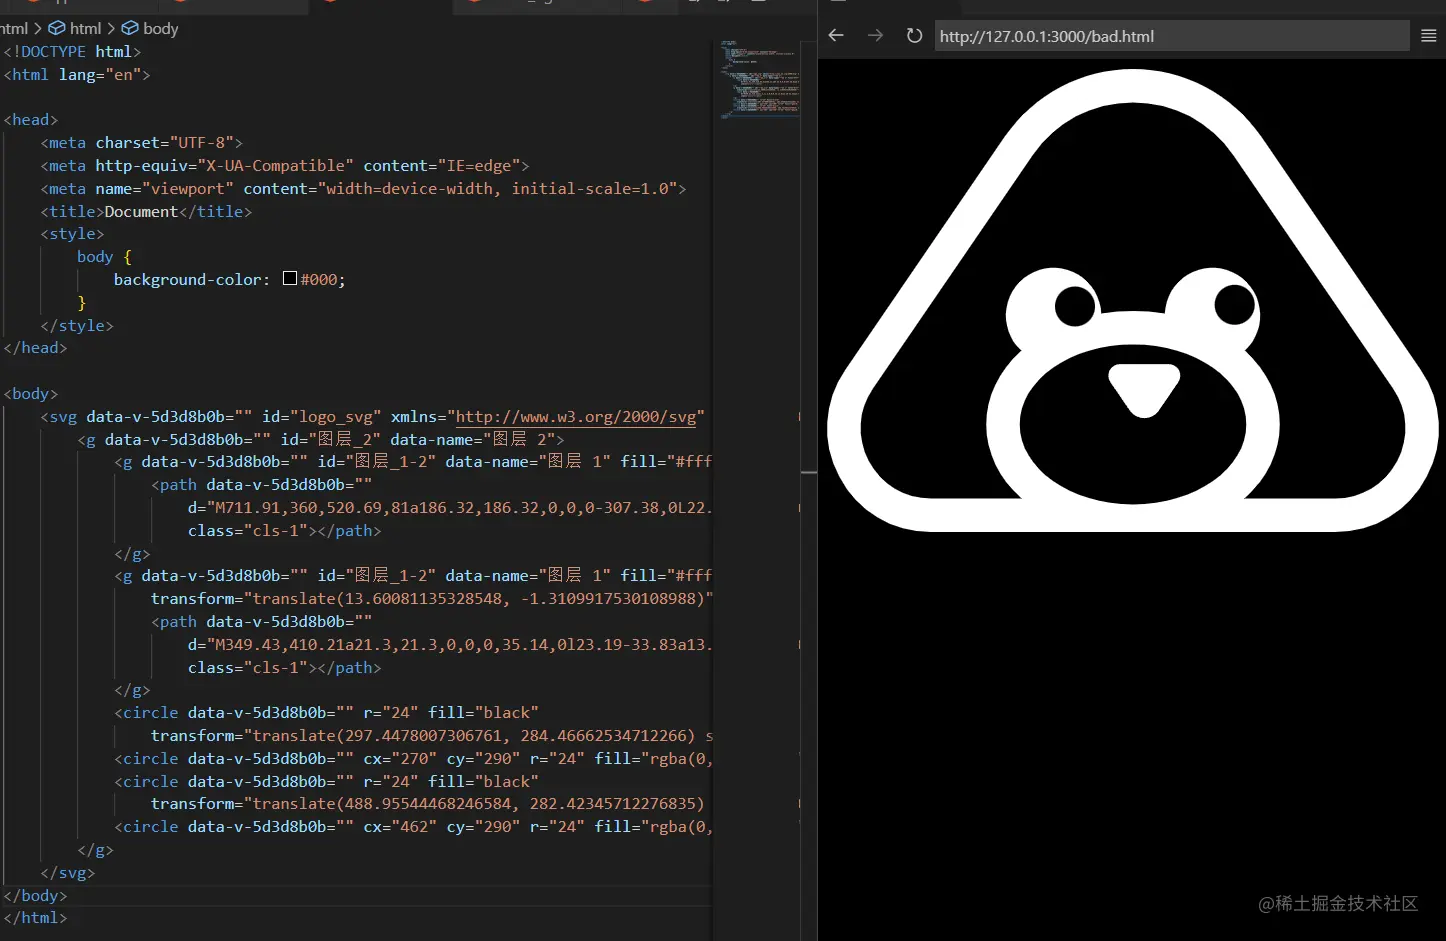Click the circle line with cx="270"

tap(413, 759)
